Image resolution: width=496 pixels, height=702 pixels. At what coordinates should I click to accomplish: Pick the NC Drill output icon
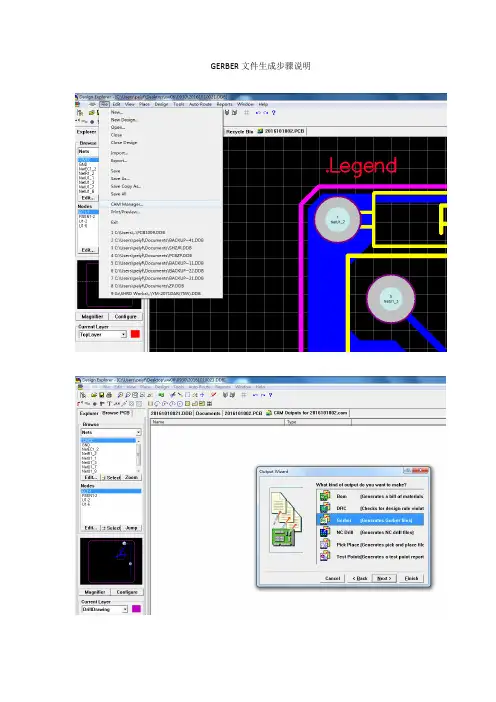point(325,532)
